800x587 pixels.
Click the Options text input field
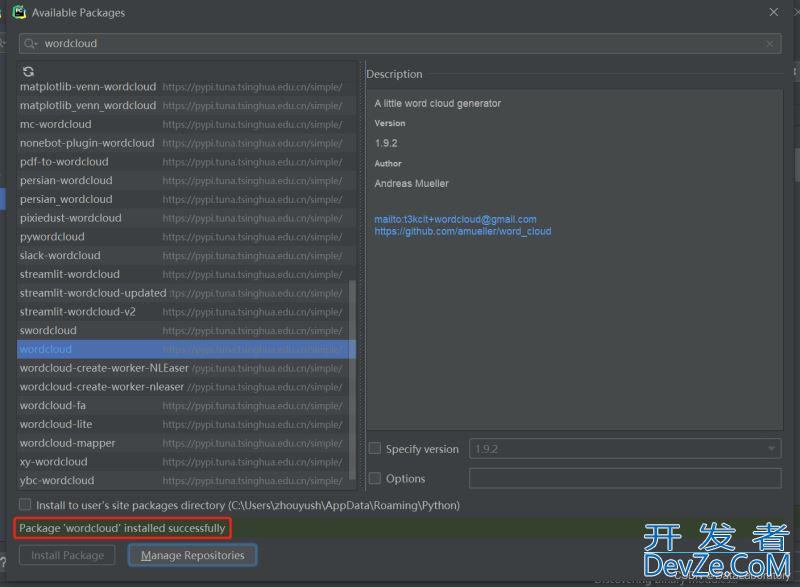click(625, 478)
